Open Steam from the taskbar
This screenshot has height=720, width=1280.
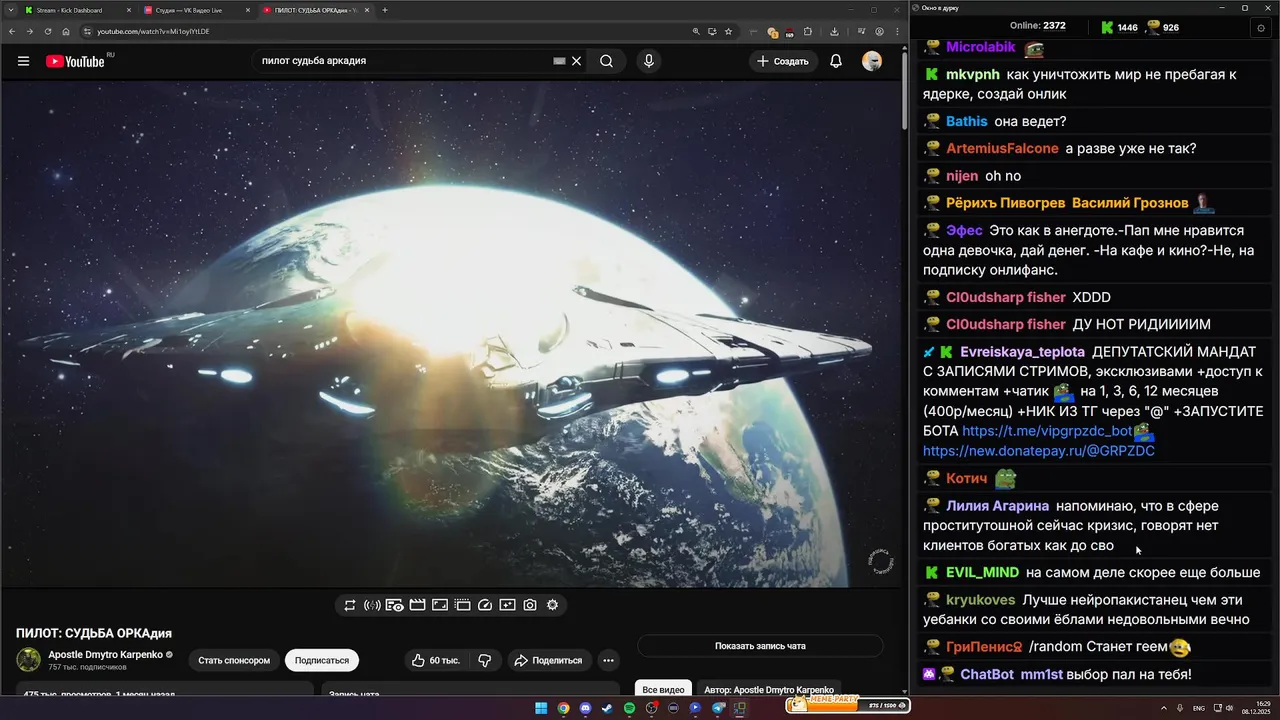click(x=607, y=708)
